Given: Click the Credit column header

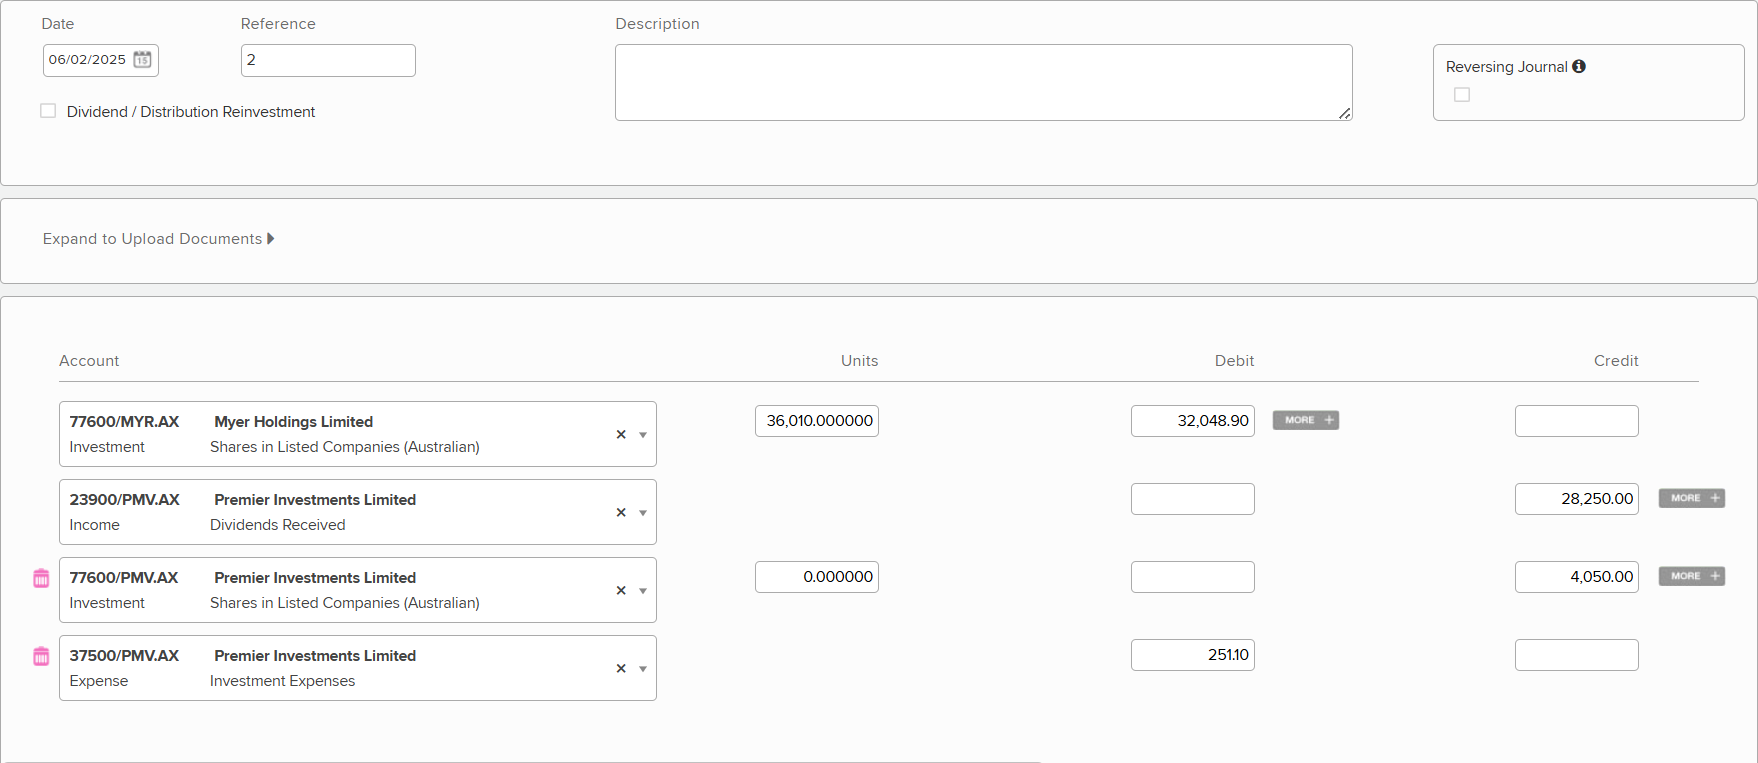Looking at the screenshot, I should click(x=1616, y=361).
